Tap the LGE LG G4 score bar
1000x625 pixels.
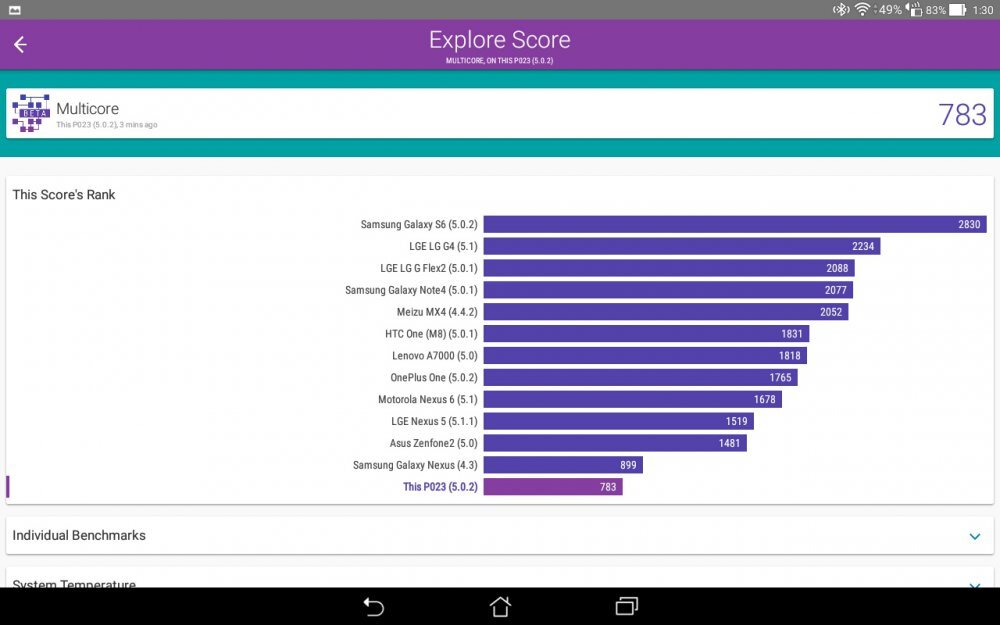[x=681, y=246]
